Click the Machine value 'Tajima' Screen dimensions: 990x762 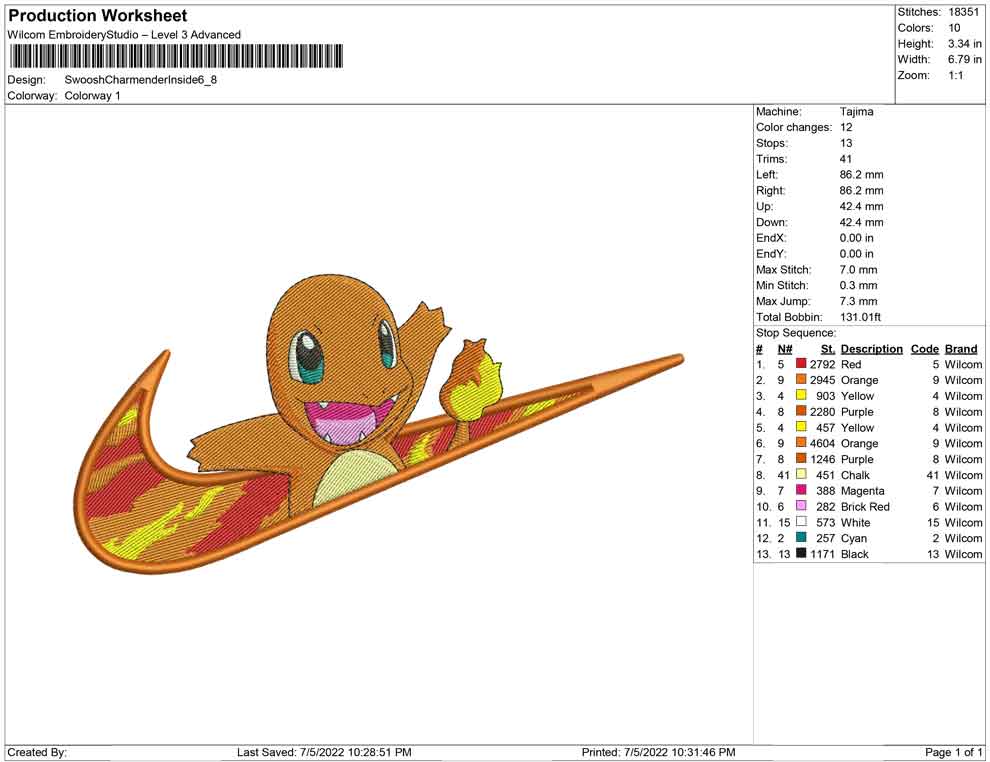click(x=857, y=112)
